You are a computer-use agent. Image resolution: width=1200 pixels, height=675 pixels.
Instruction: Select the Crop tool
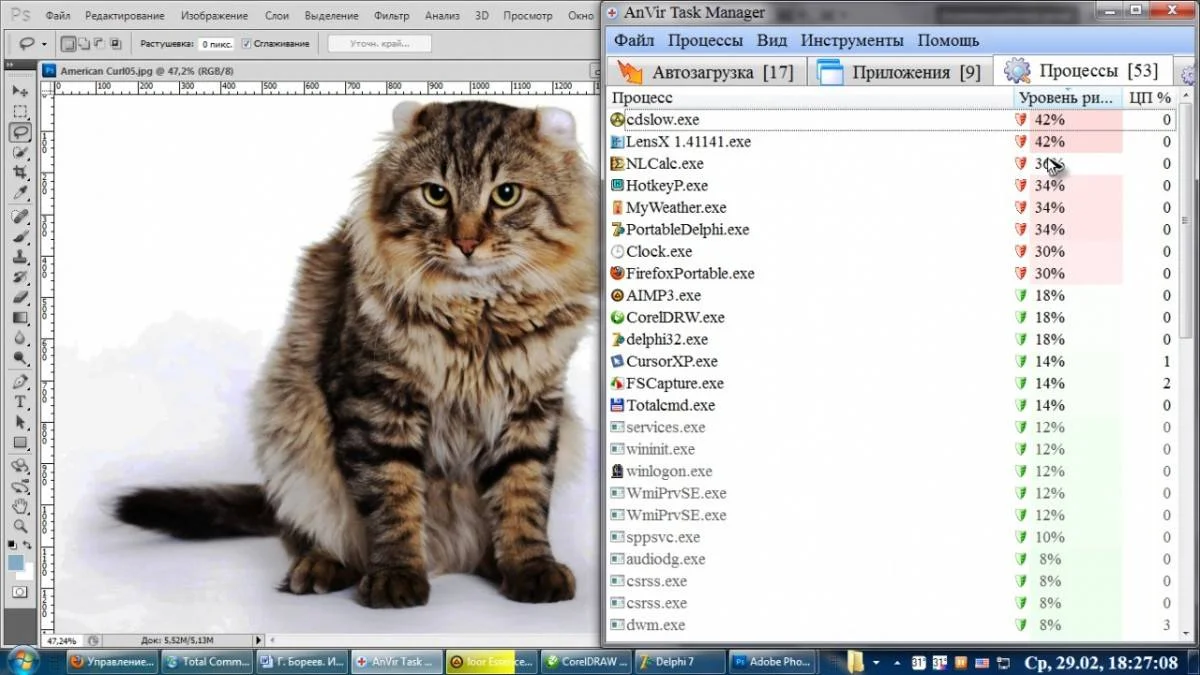click(x=20, y=172)
